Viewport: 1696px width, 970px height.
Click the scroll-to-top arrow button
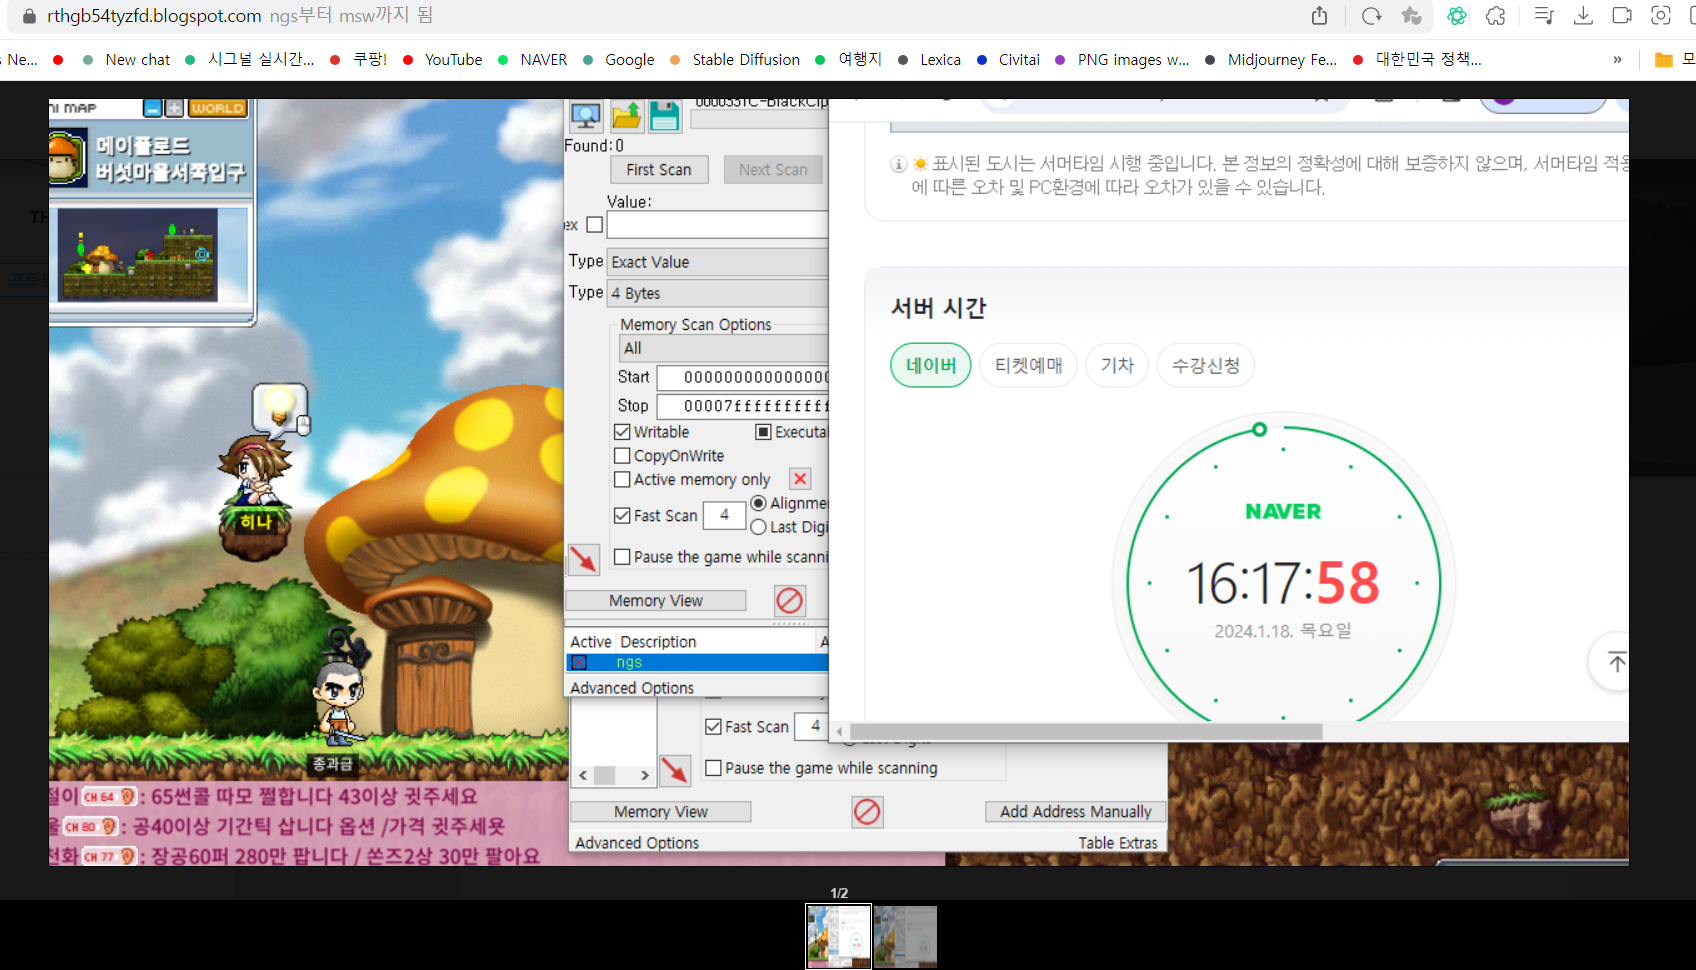[x=1615, y=661]
